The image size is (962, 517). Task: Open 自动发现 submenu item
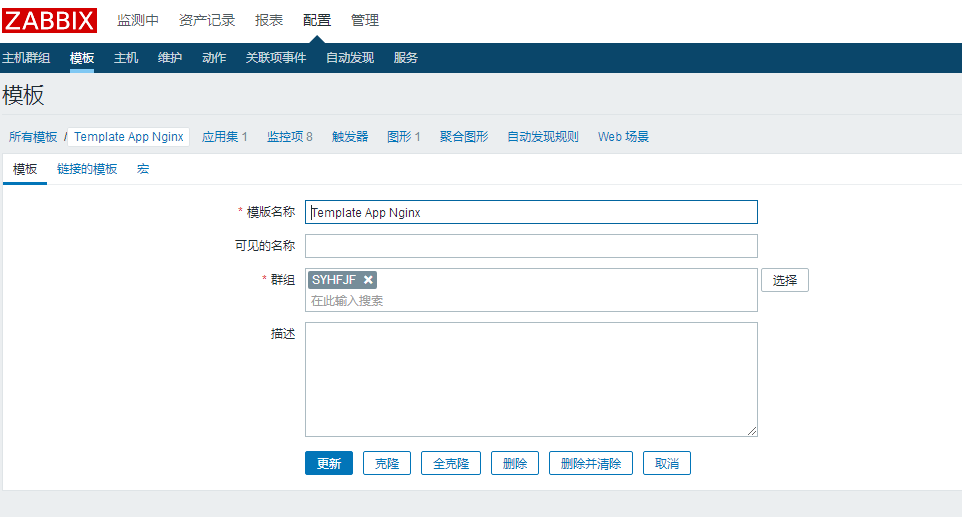click(350, 58)
